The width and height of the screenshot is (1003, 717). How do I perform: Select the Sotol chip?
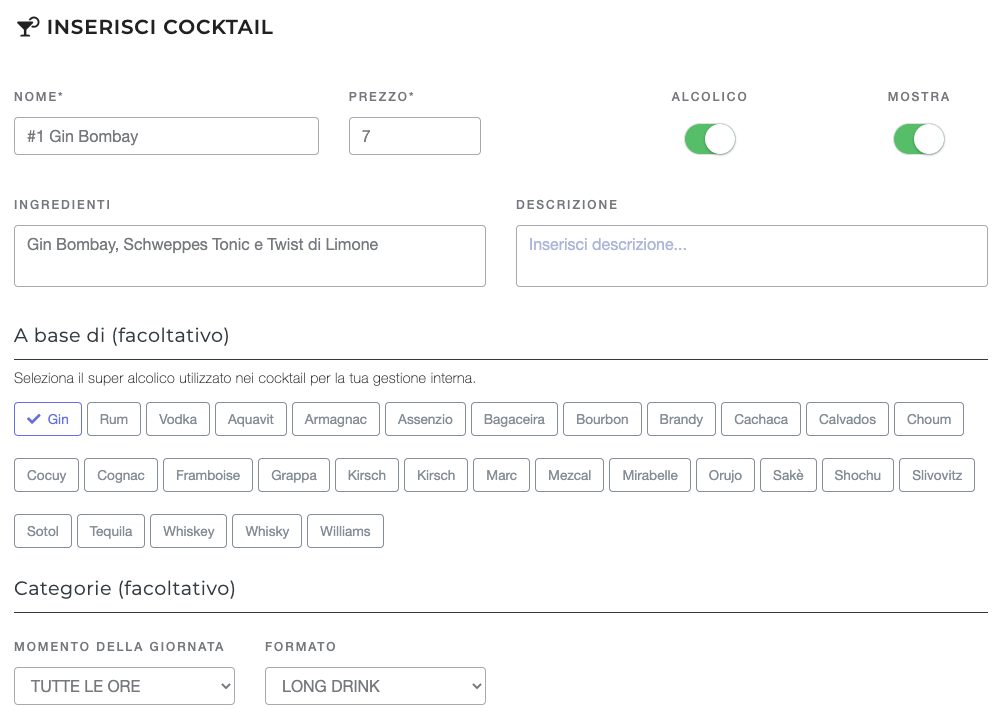pos(43,531)
